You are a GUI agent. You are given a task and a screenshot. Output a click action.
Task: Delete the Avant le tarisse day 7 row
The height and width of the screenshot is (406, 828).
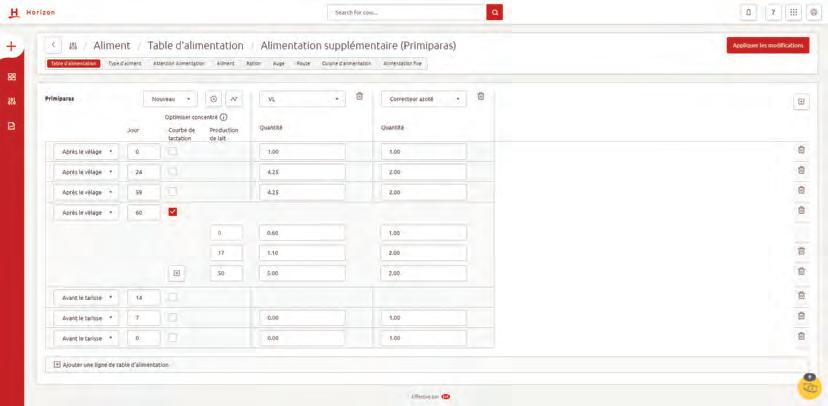point(801,316)
